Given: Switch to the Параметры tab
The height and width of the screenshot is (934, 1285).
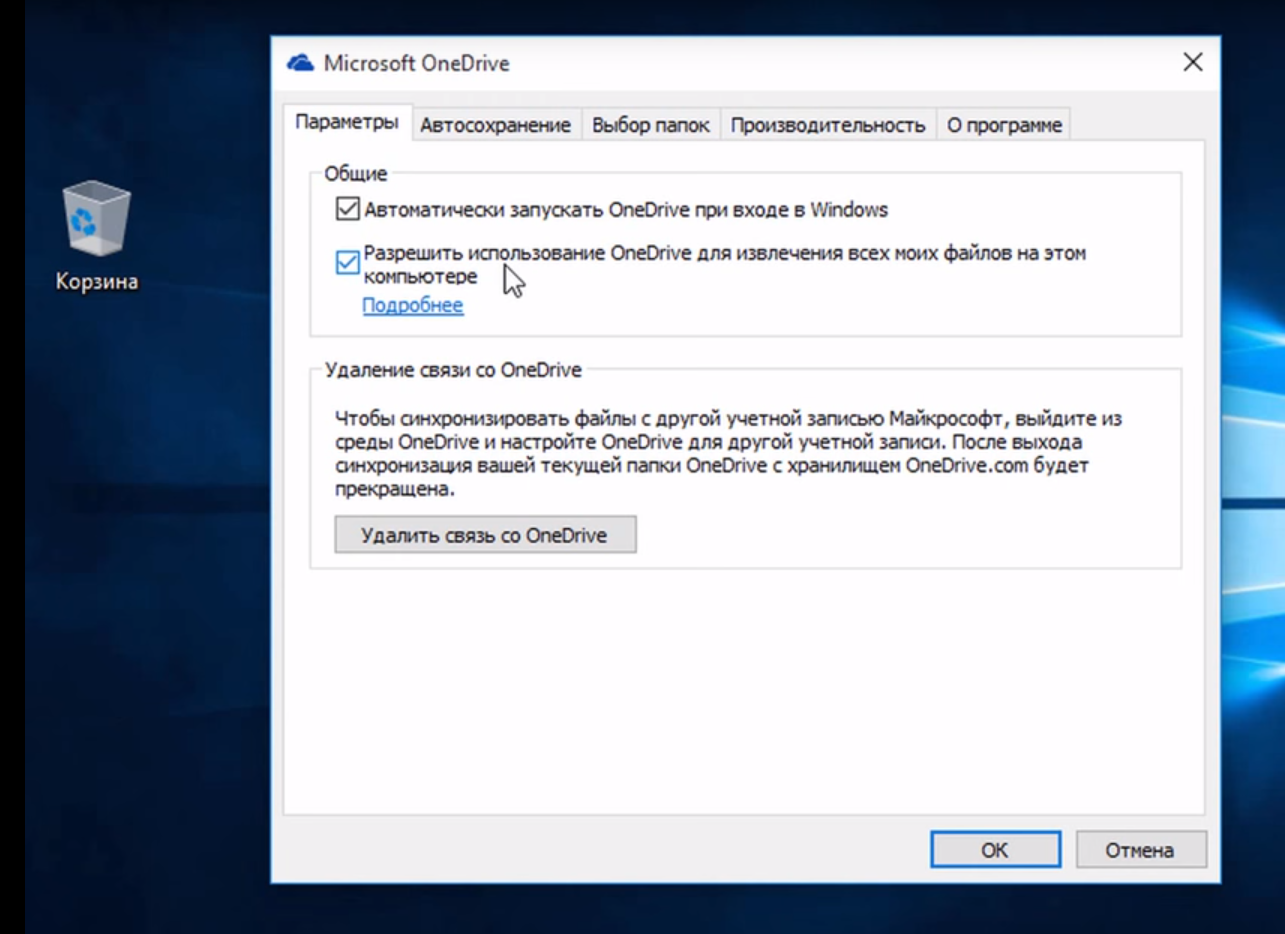Looking at the screenshot, I should (347, 123).
